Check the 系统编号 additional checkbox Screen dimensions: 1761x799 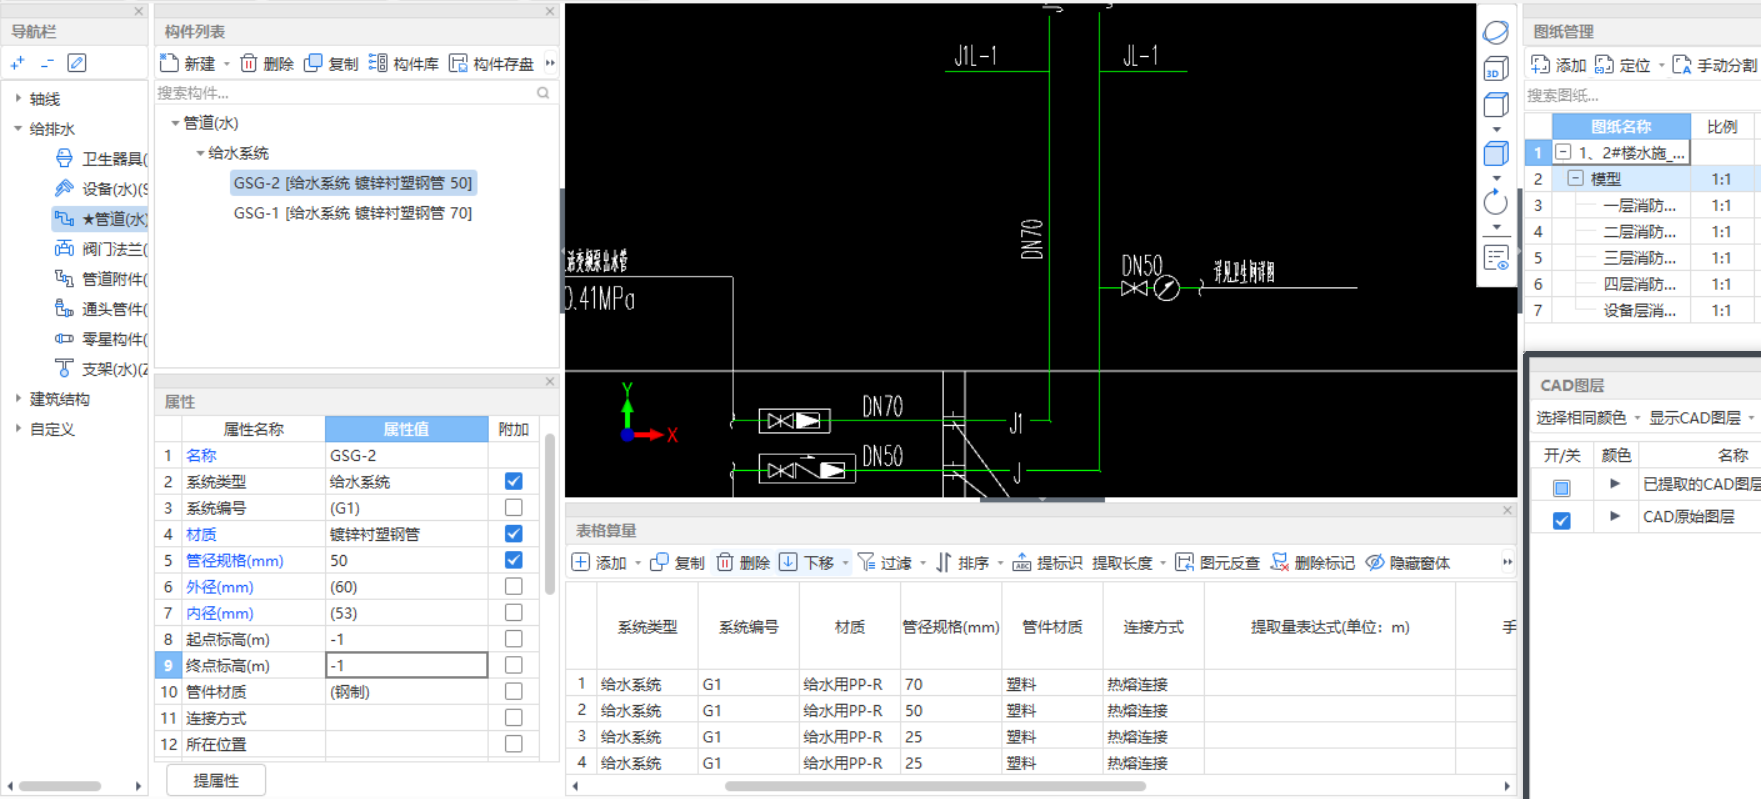[x=514, y=508]
